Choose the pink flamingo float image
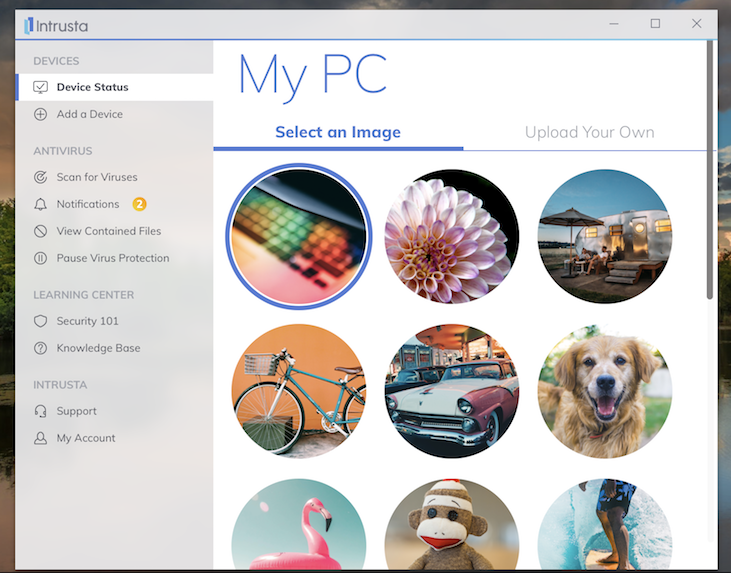This screenshot has height=573, width=731. pos(299,524)
